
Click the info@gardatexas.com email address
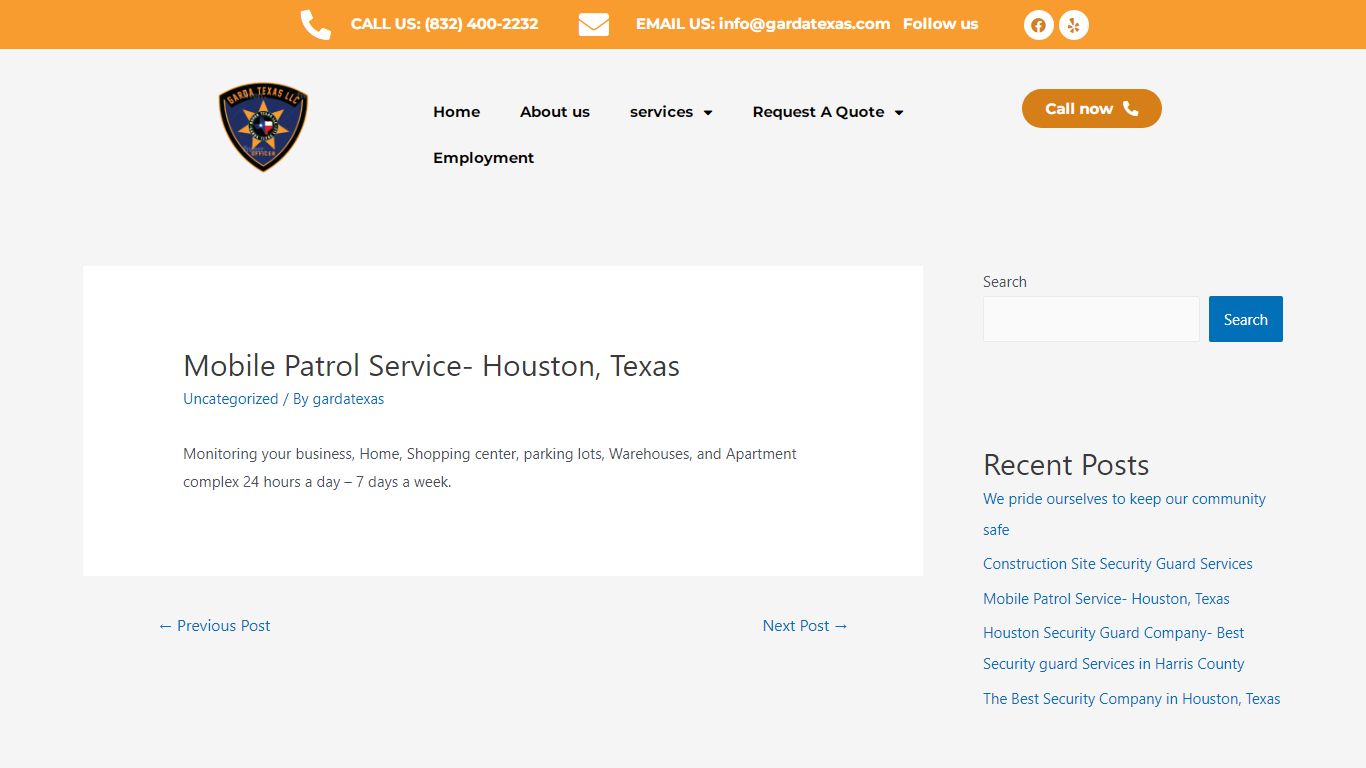point(804,24)
